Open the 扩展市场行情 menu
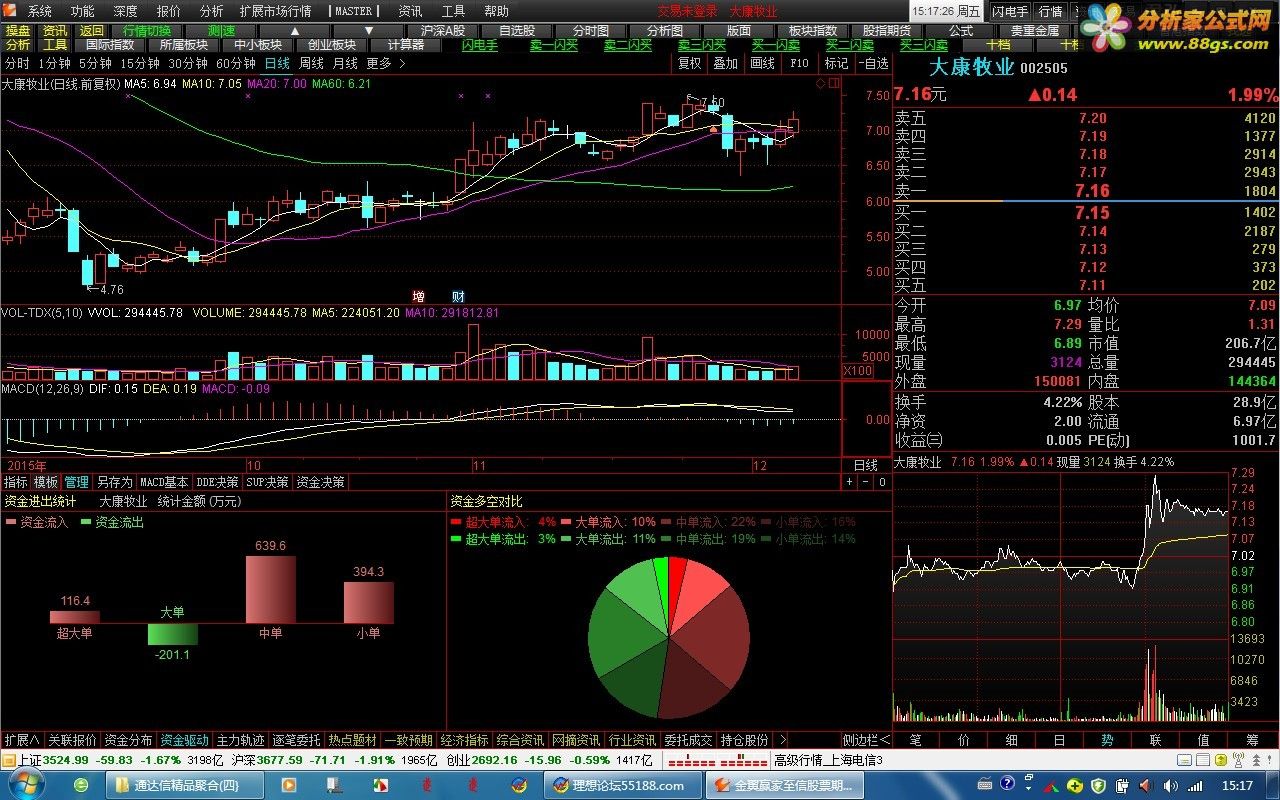Viewport: 1280px width, 800px height. pyautogui.click(x=276, y=11)
